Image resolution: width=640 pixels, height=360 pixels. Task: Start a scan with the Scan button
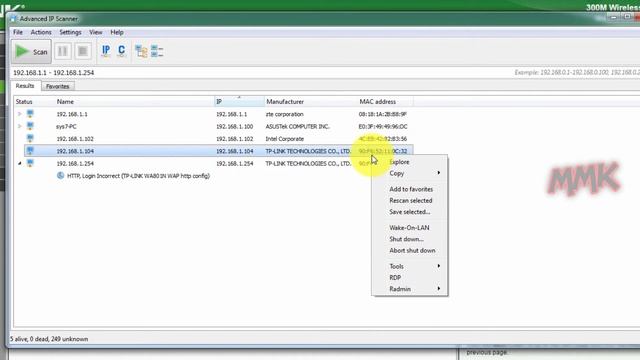31,52
